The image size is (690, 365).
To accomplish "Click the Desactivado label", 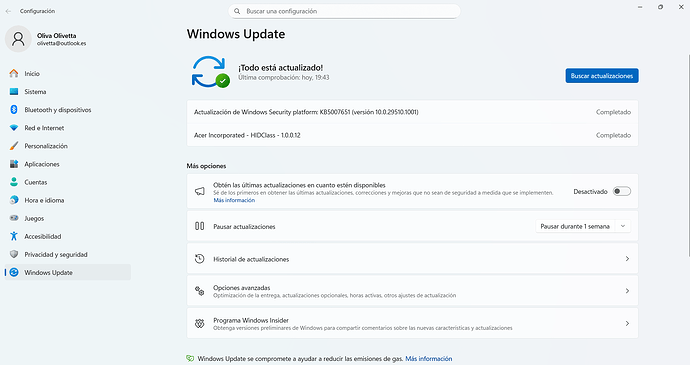I will click(x=591, y=192).
